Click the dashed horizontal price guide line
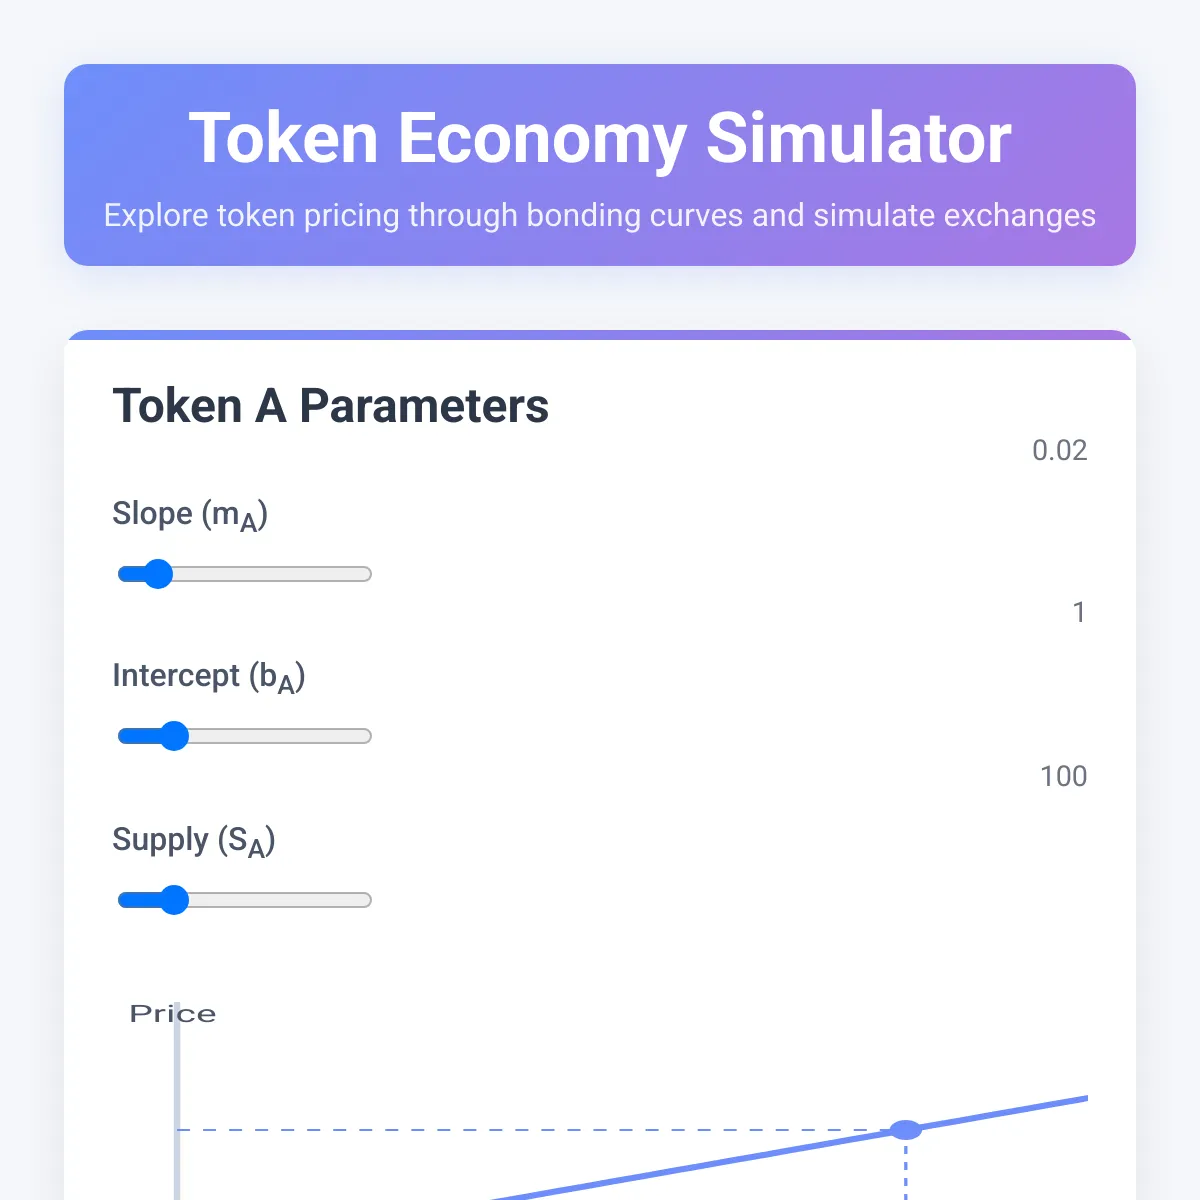 500,1129
